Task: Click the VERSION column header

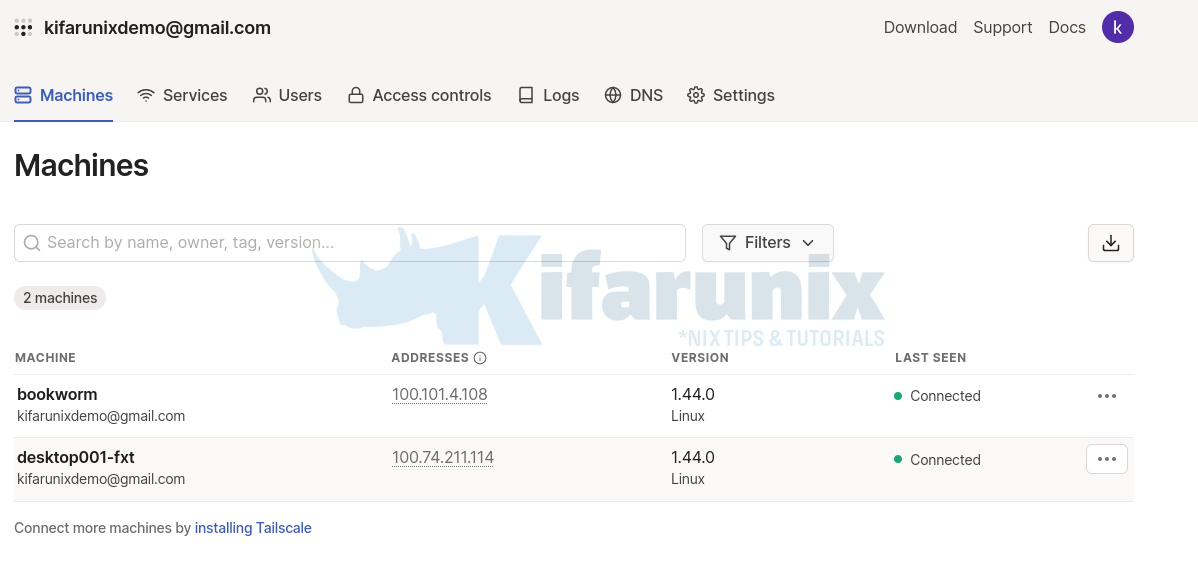Action: tap(700, 358)
